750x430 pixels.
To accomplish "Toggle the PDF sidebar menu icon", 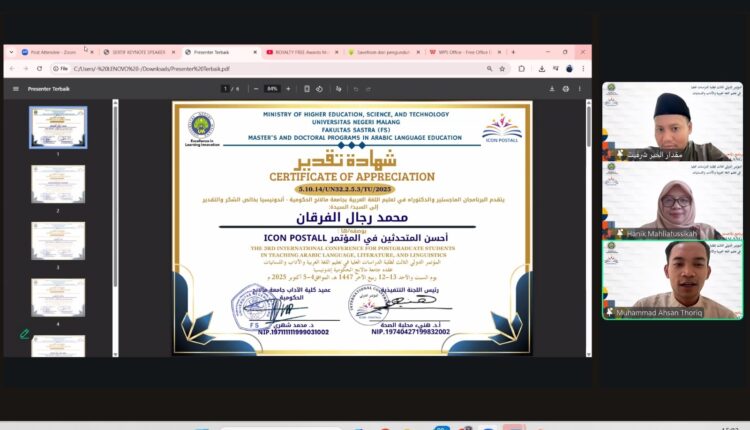I will click(x=16, y=89).
